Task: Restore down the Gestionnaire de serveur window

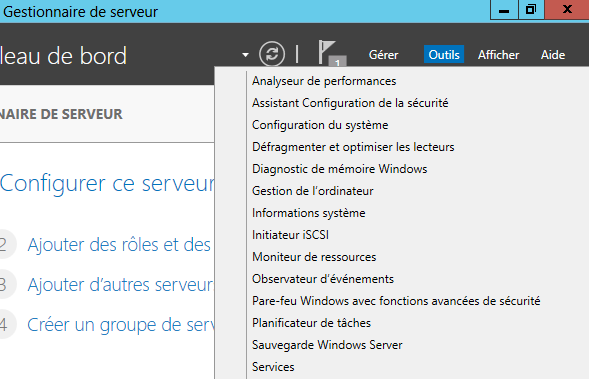Action: [x=531, y=10]
